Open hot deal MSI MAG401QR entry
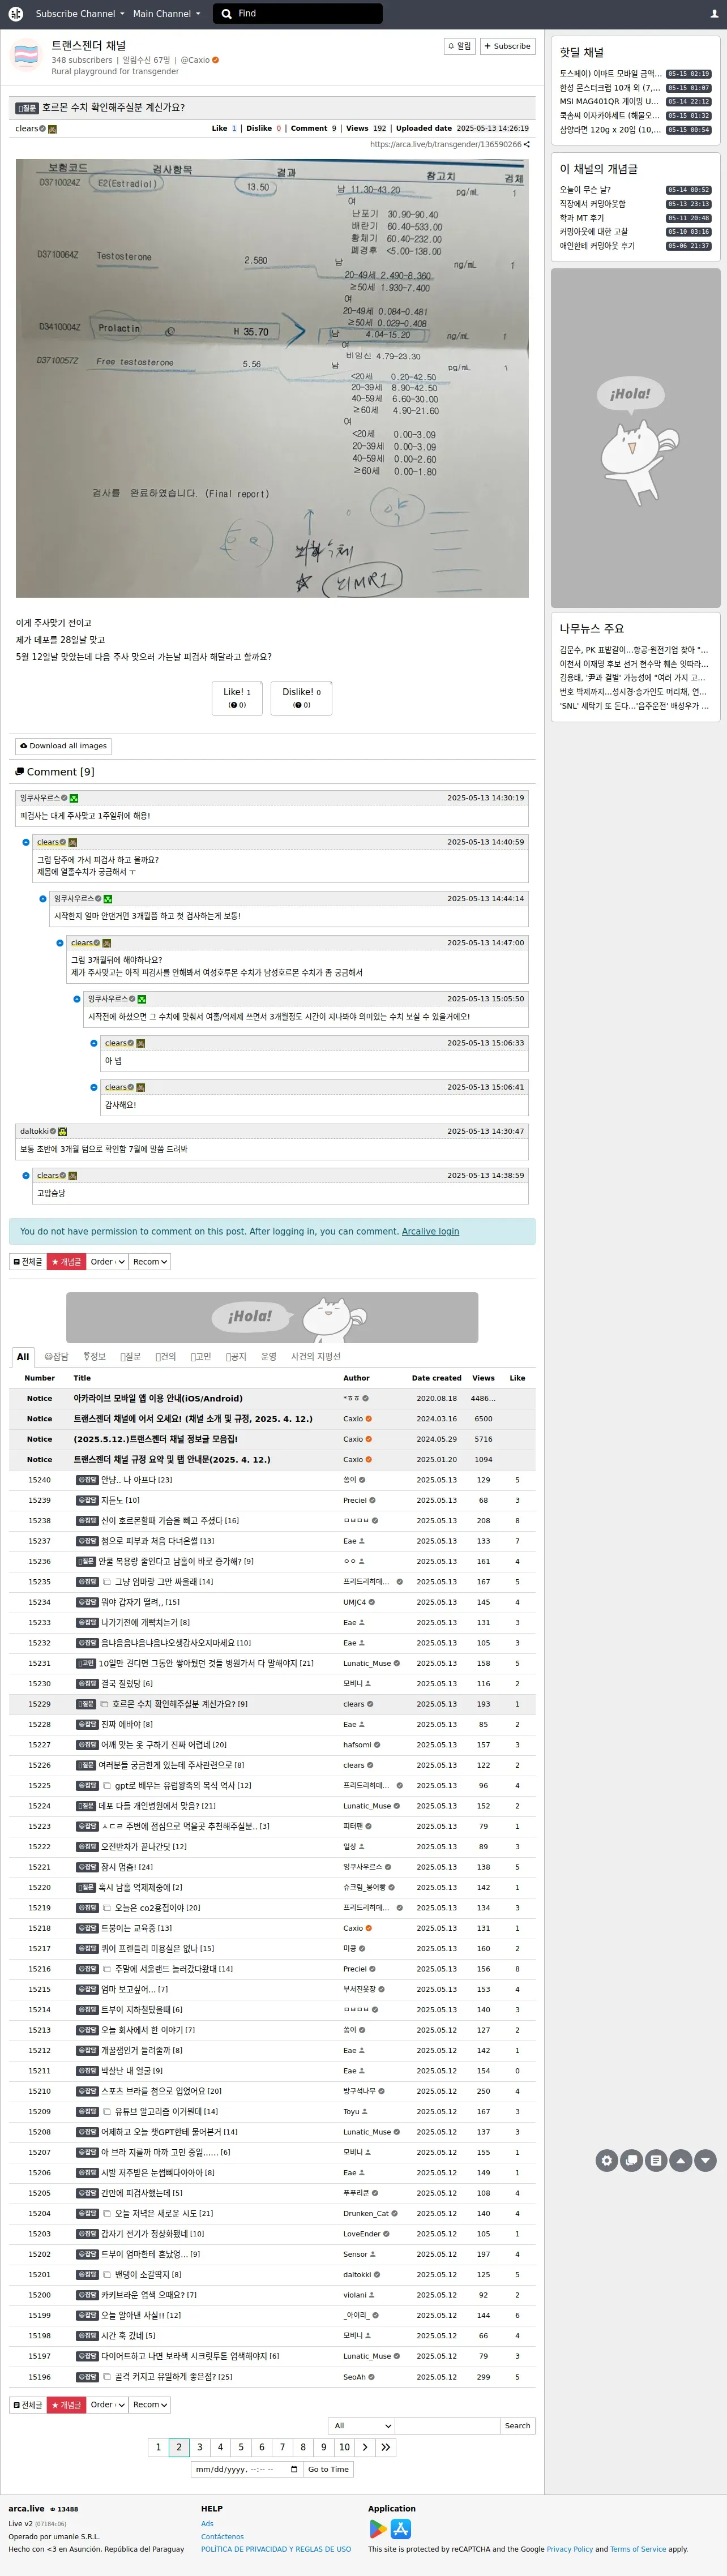This screenshot has width=727, height=2576. (x=609, y=101)
